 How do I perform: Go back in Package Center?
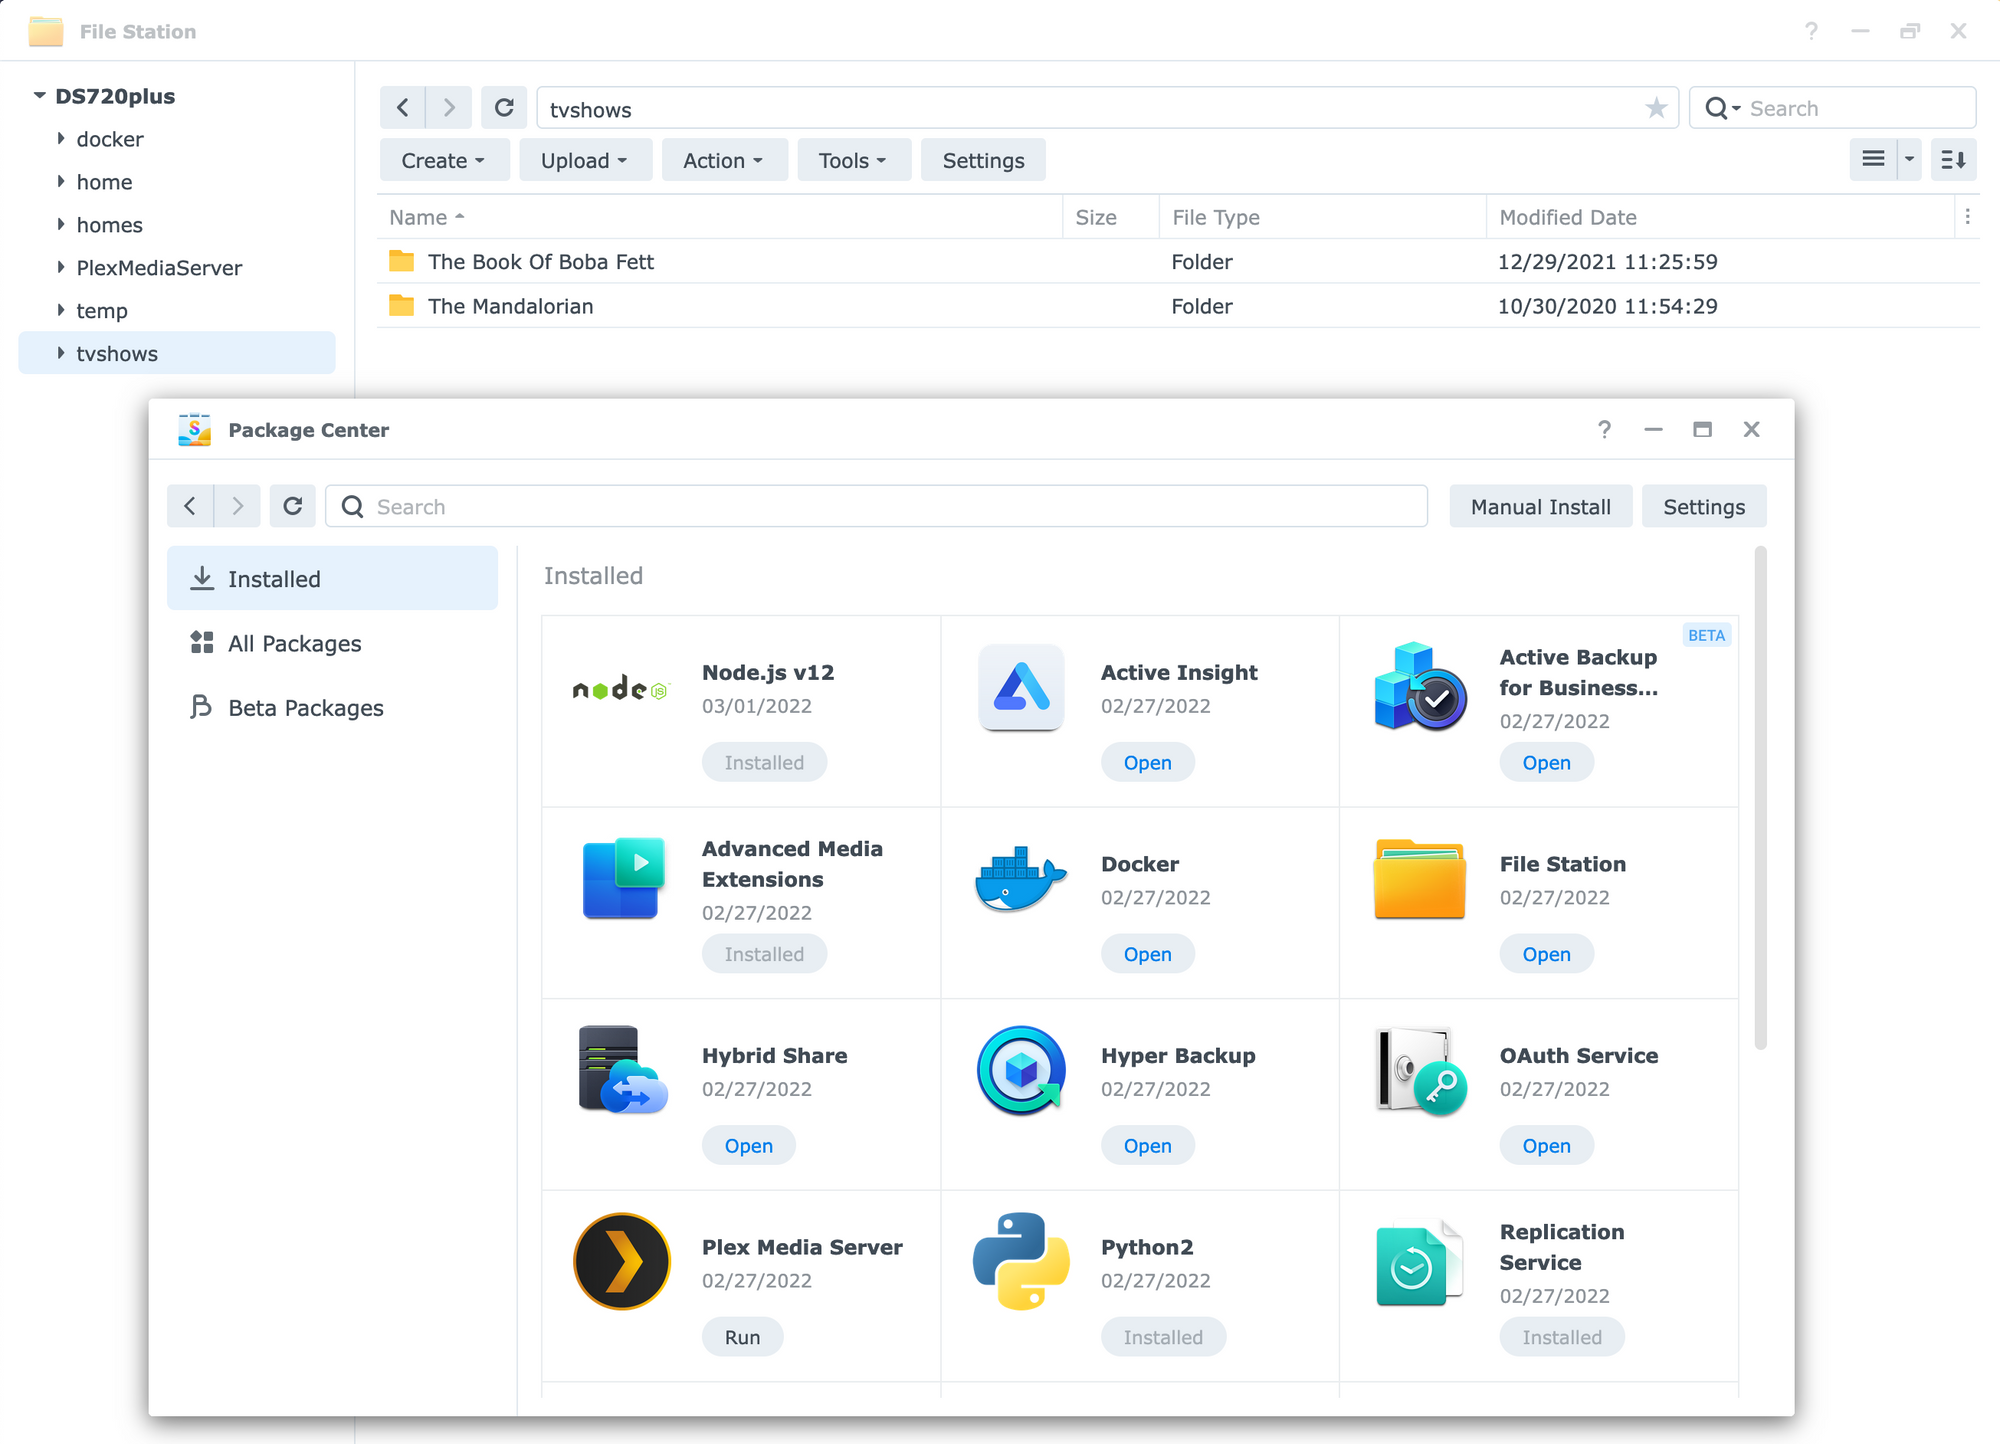190,506
